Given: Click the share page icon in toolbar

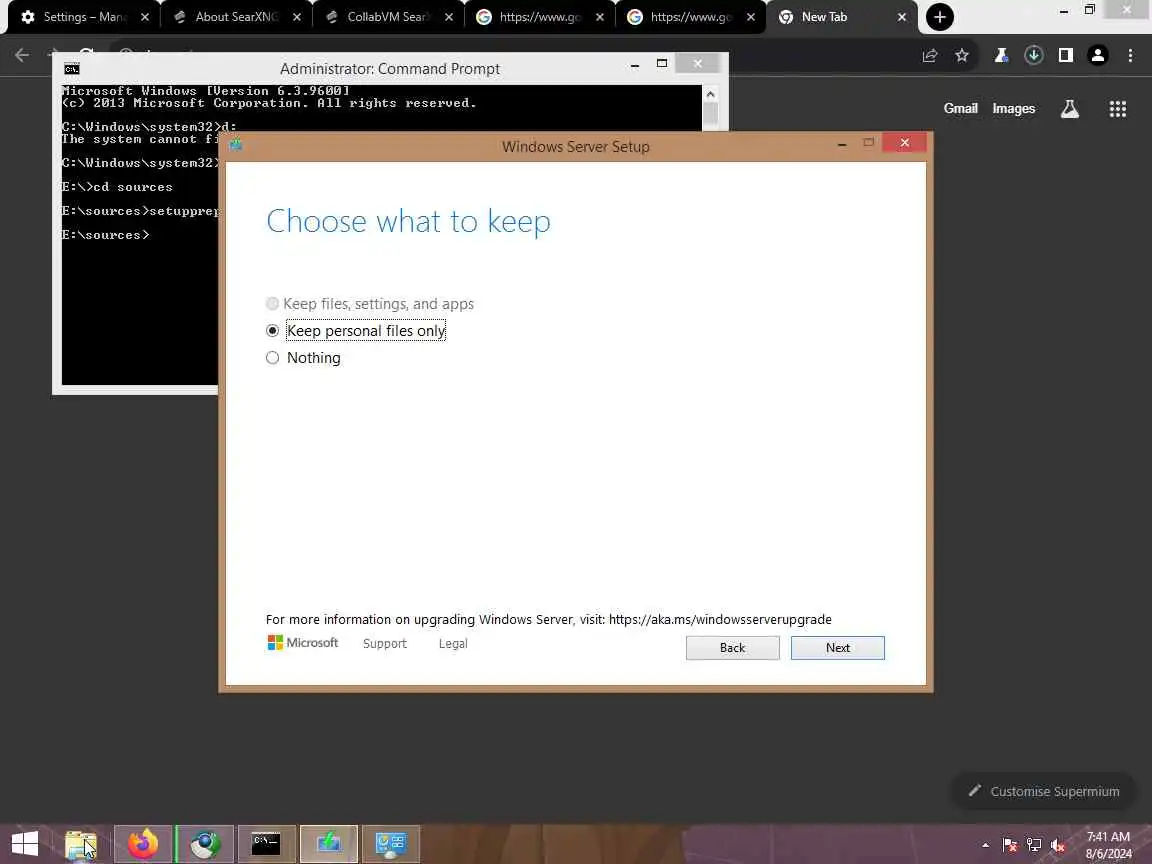Looking at the screenshot, I should click(x=930, y=55).
